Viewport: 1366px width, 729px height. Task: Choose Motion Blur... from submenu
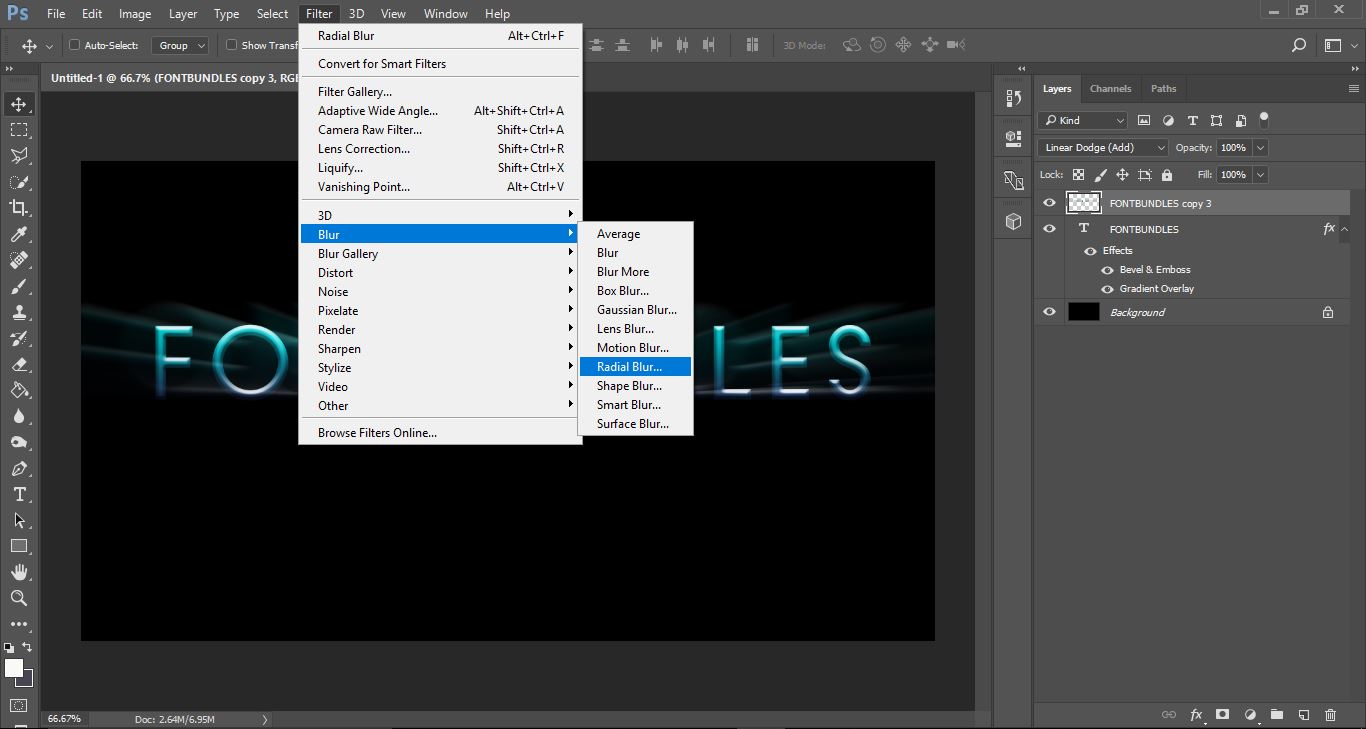tap(635, 348)
